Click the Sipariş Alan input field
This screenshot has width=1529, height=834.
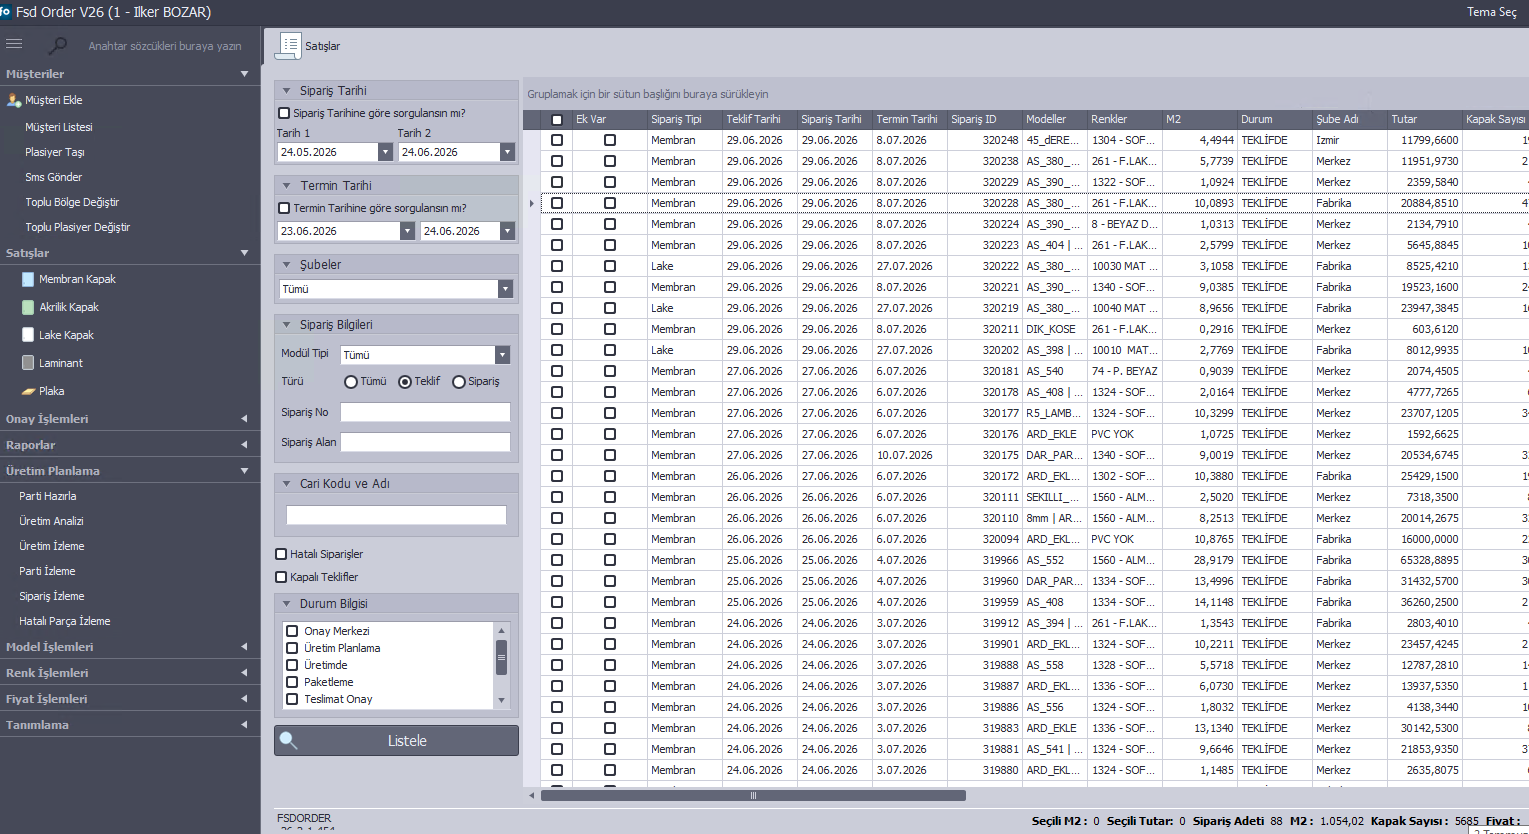click(x=425, y=442)
